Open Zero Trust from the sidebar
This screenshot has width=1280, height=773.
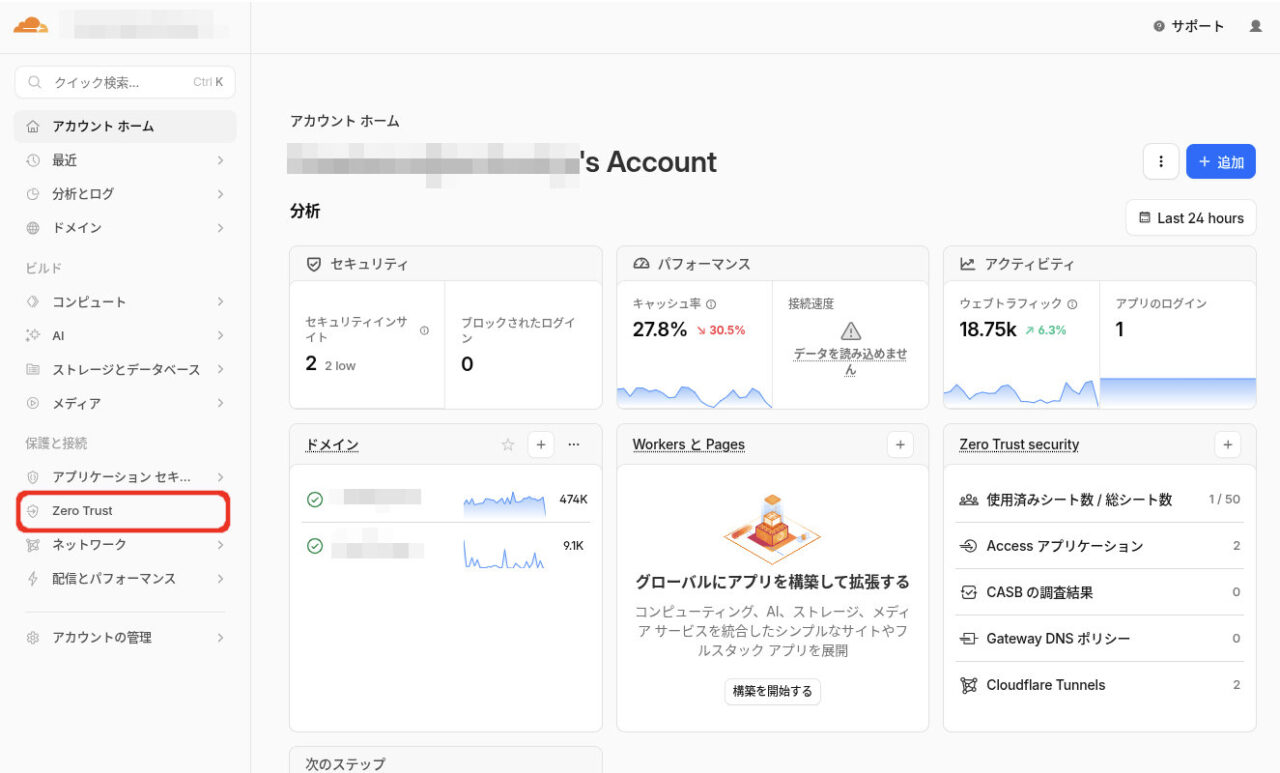click(x=125, y=511)
